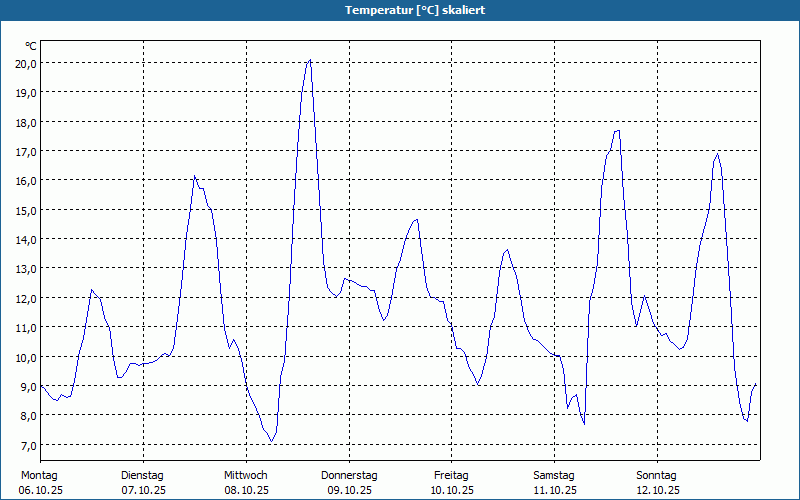Click the Samstag day label
Viewport: 800px width, 500px height.
554,476
